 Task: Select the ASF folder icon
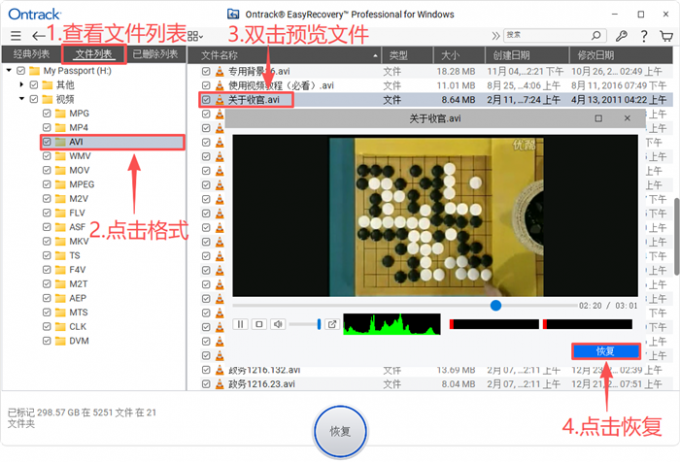coord(61,227)
